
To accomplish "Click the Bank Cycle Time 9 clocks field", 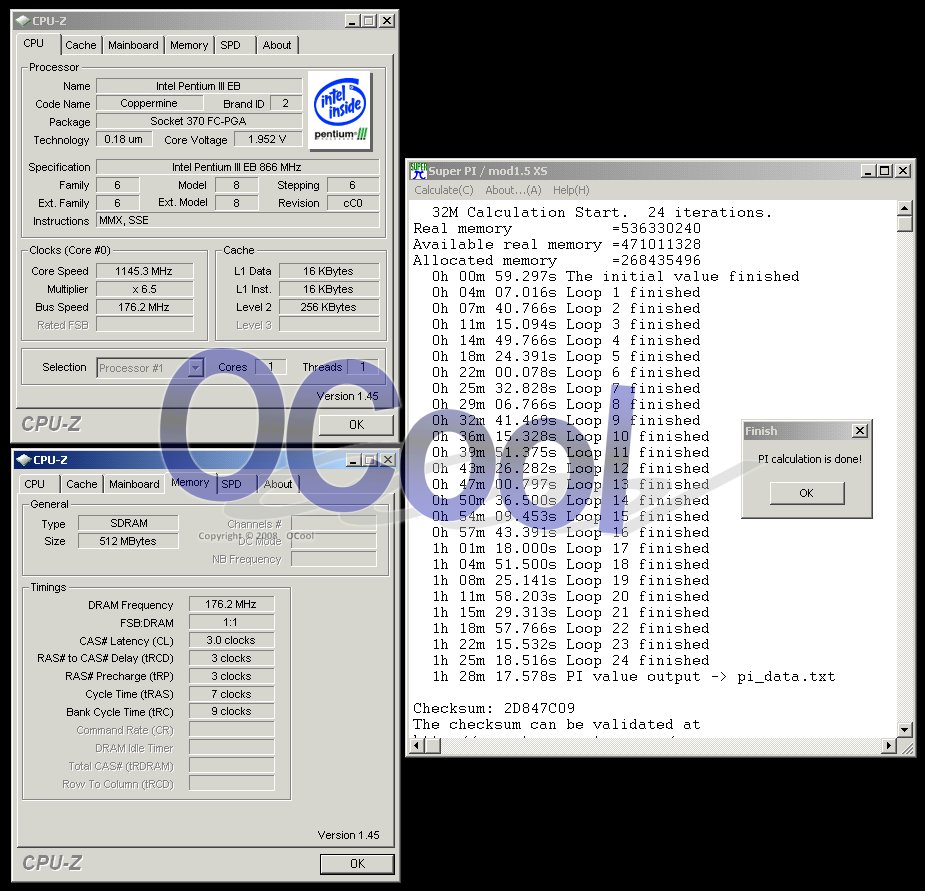I will [x=231, y=712].
